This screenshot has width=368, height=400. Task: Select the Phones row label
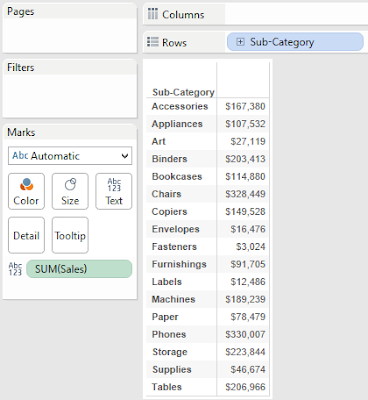click(169, 334)
